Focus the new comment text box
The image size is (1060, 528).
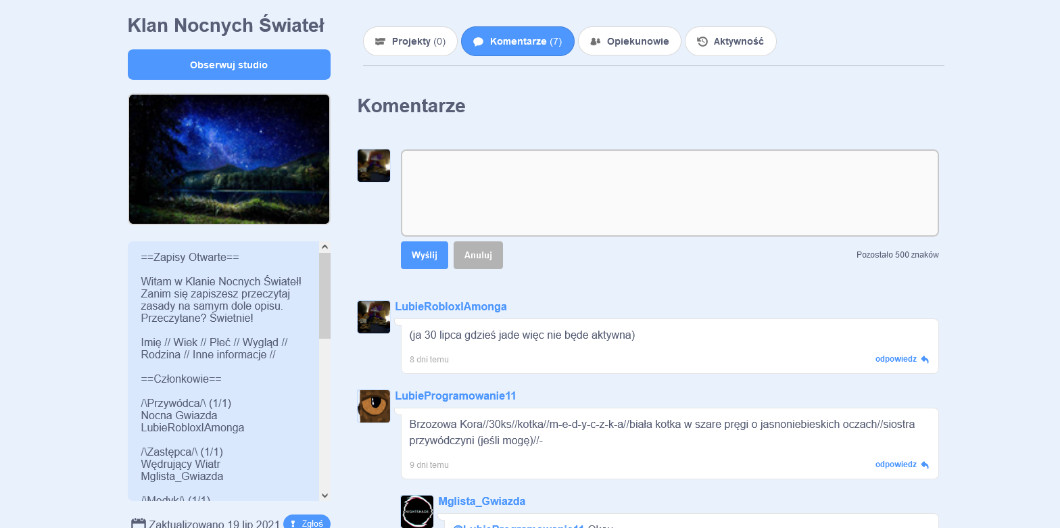coord(669,193)
